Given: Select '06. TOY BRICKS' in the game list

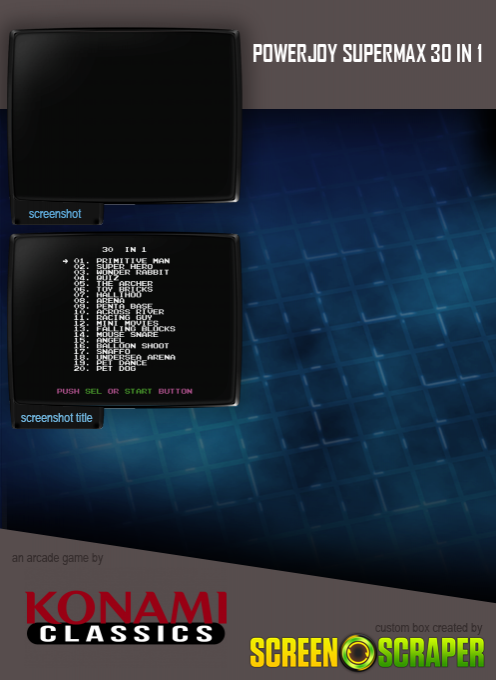Looking at the screenshot, I should [113, 289].
